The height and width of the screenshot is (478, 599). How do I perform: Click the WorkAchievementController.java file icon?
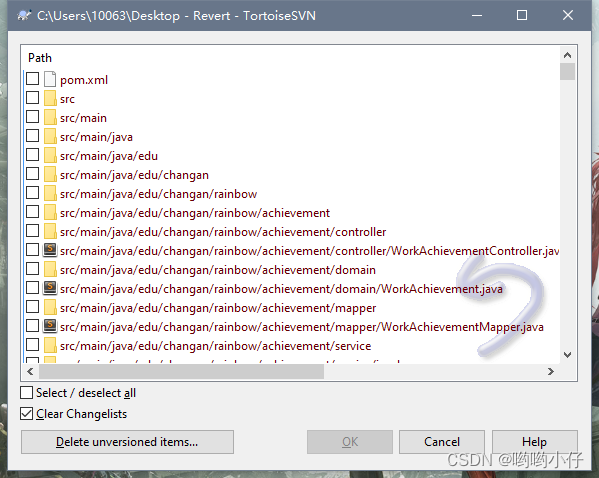point(50,250)
